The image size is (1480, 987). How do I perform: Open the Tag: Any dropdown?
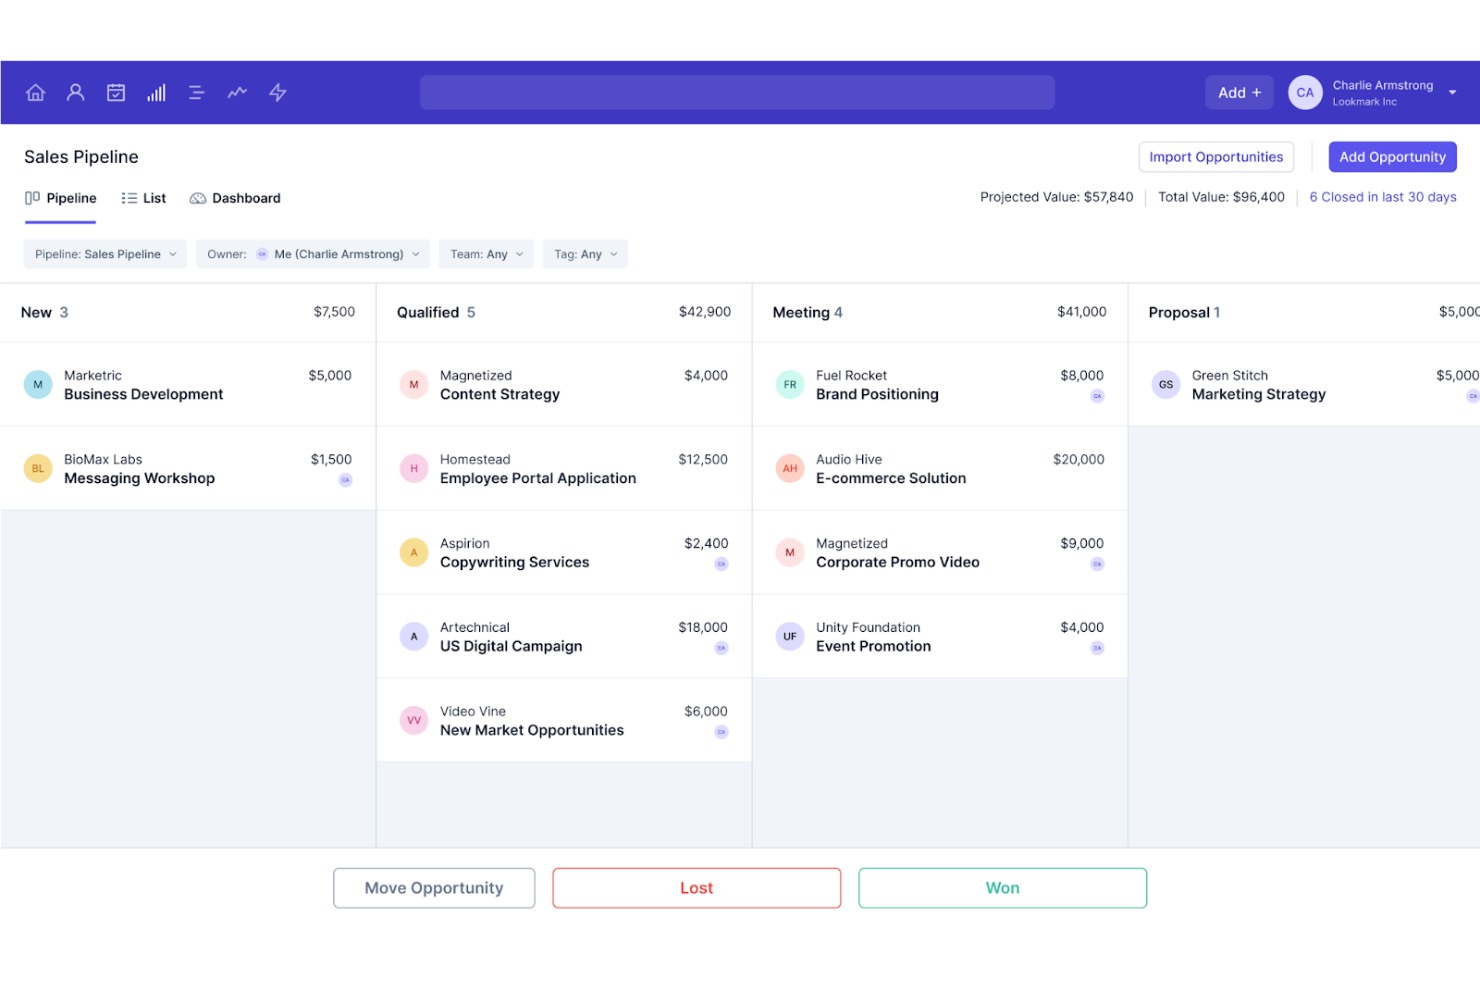[585, 254]
